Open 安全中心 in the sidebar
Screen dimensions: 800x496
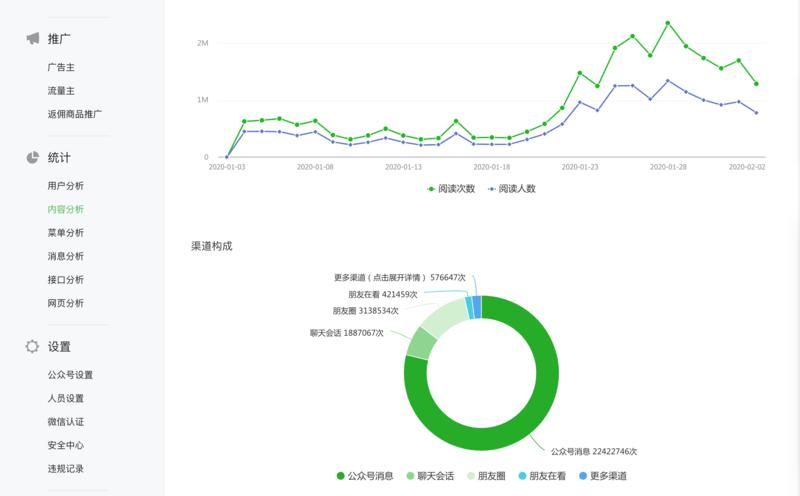(66, 445)
